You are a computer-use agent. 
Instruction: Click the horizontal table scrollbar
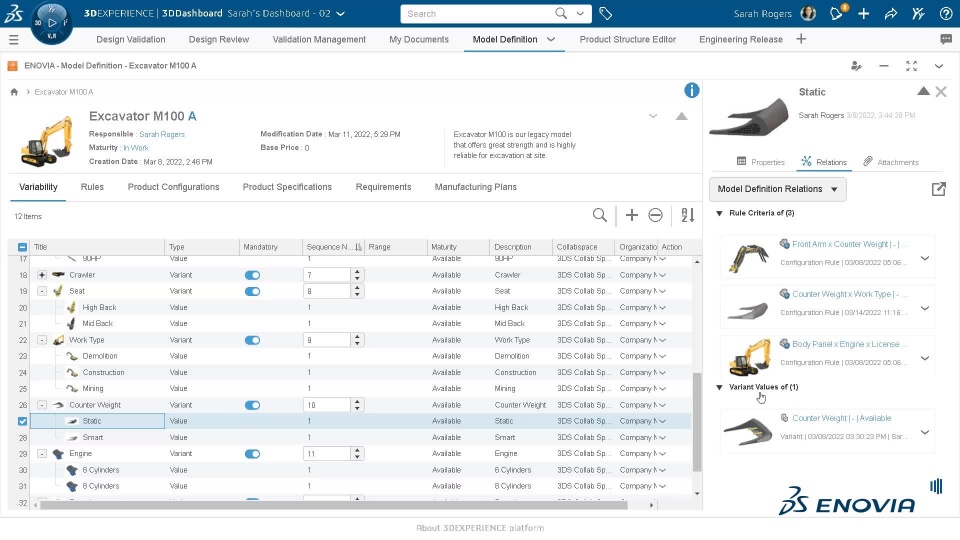pyautogui.click(x=334, y=505)
